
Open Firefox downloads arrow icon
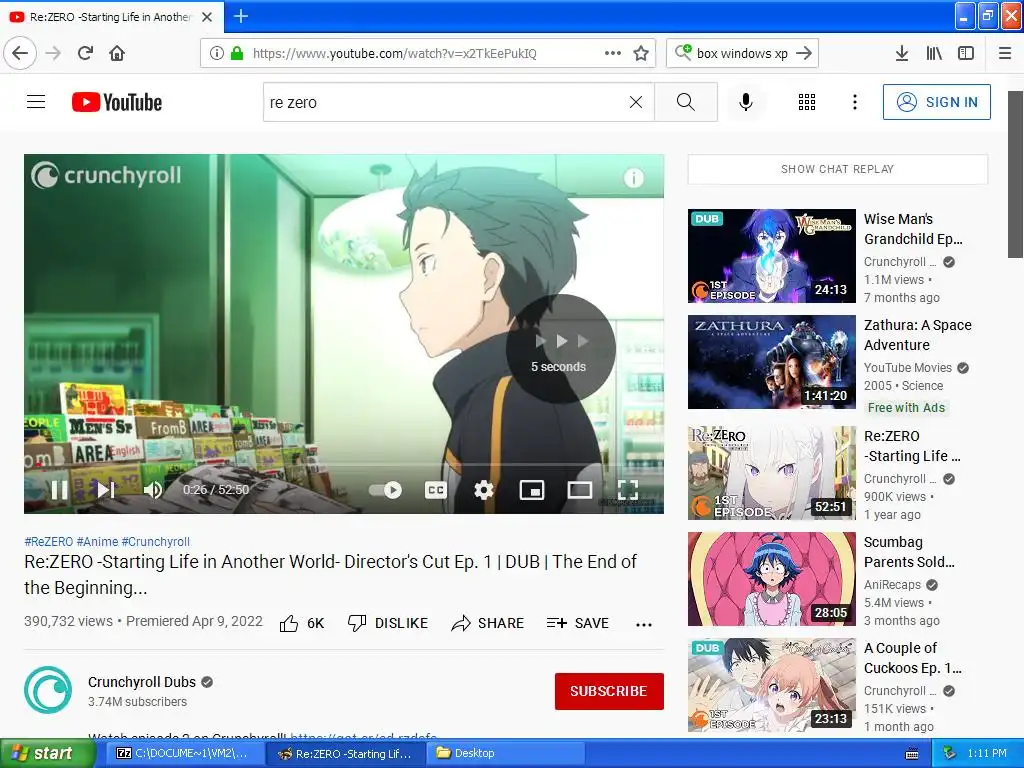[901, 53]
